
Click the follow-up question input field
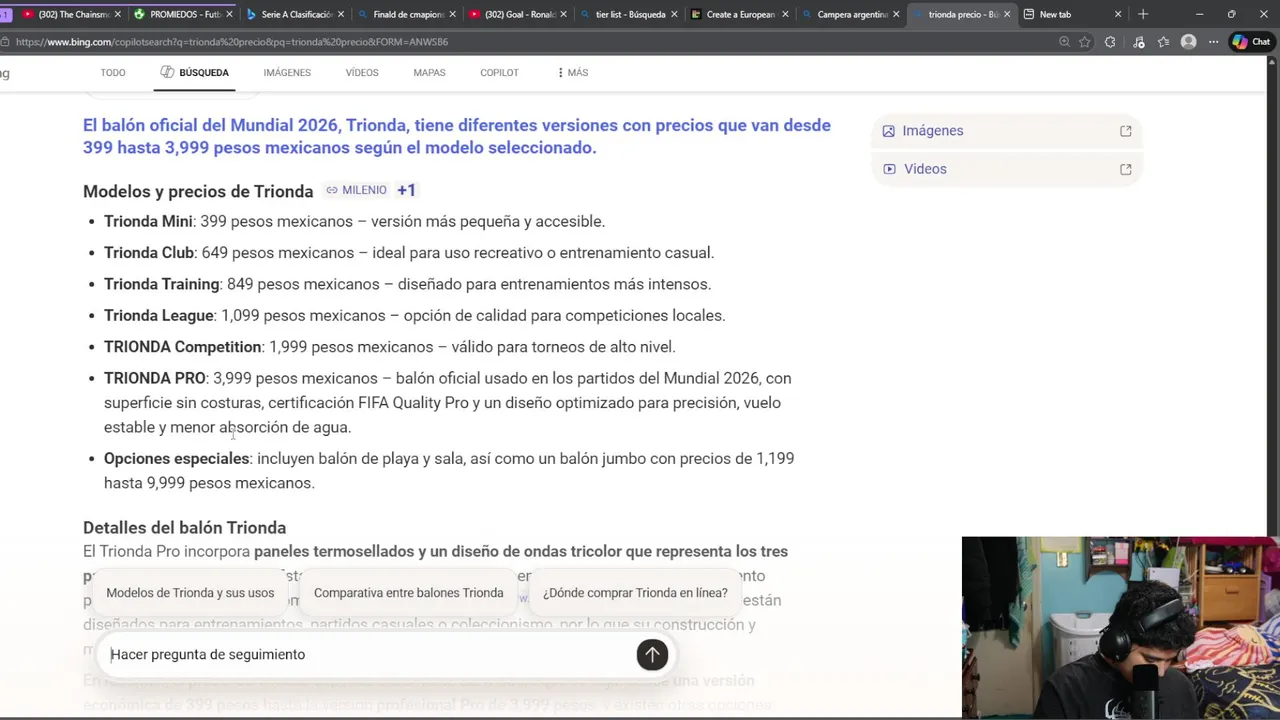(x=368, y=654)
